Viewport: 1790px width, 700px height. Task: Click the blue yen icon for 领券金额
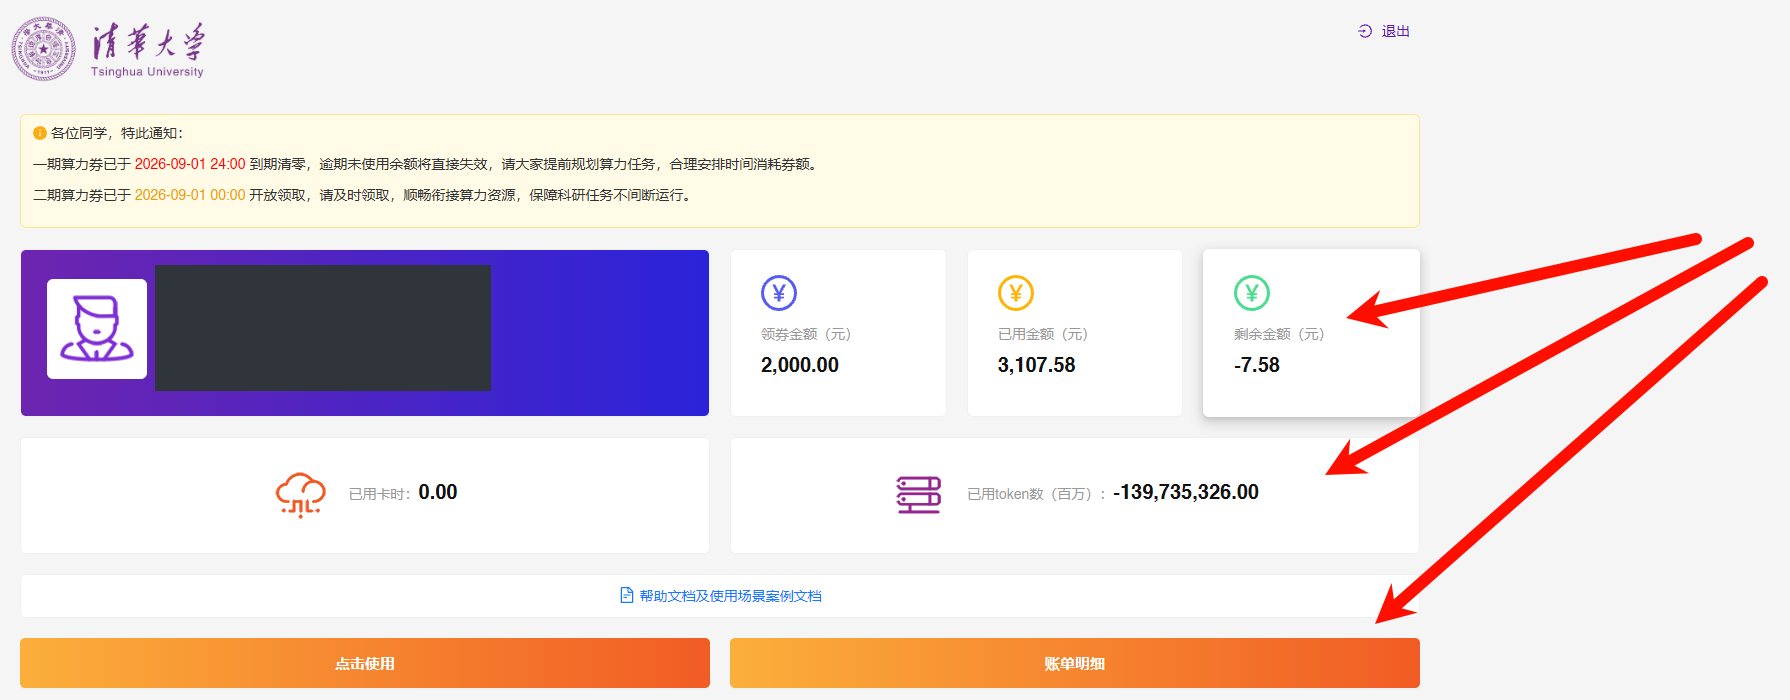[779, 293]
